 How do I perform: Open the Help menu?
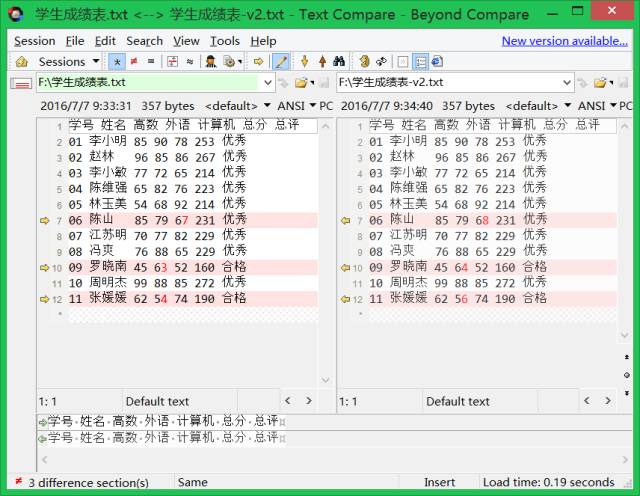[x=263, y=41]
